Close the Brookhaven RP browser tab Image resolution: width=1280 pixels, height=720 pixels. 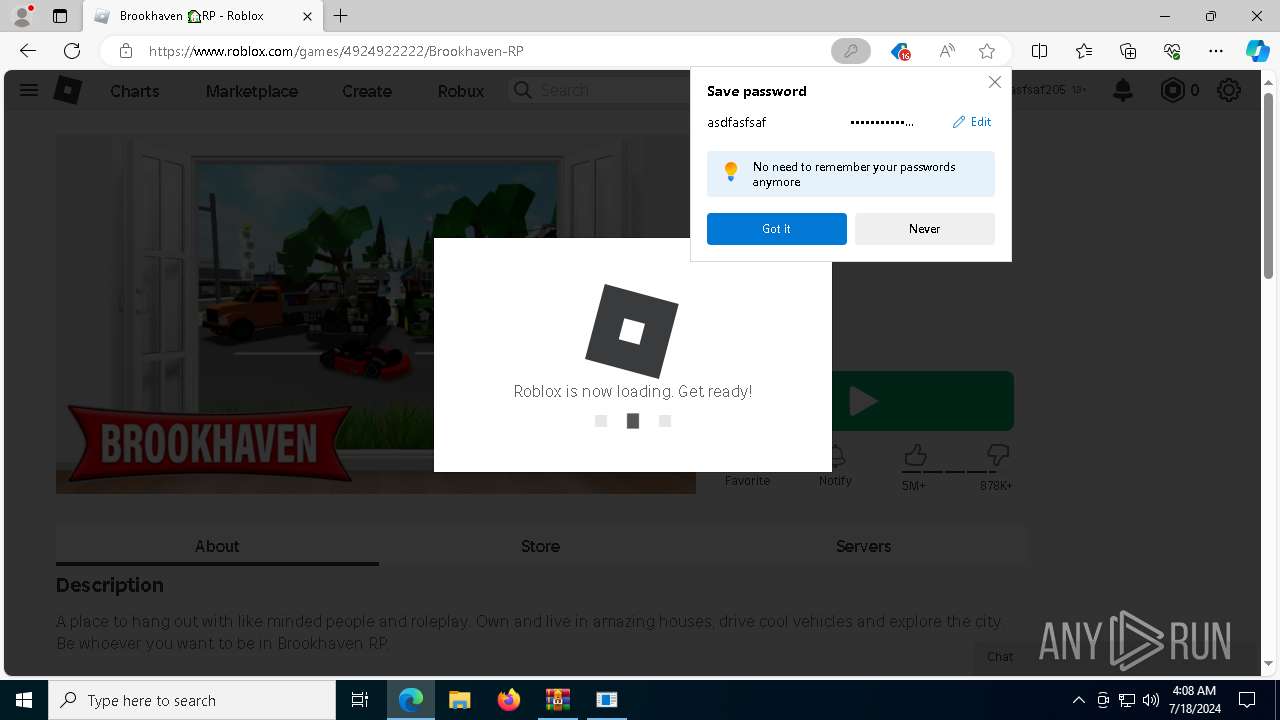308,16
